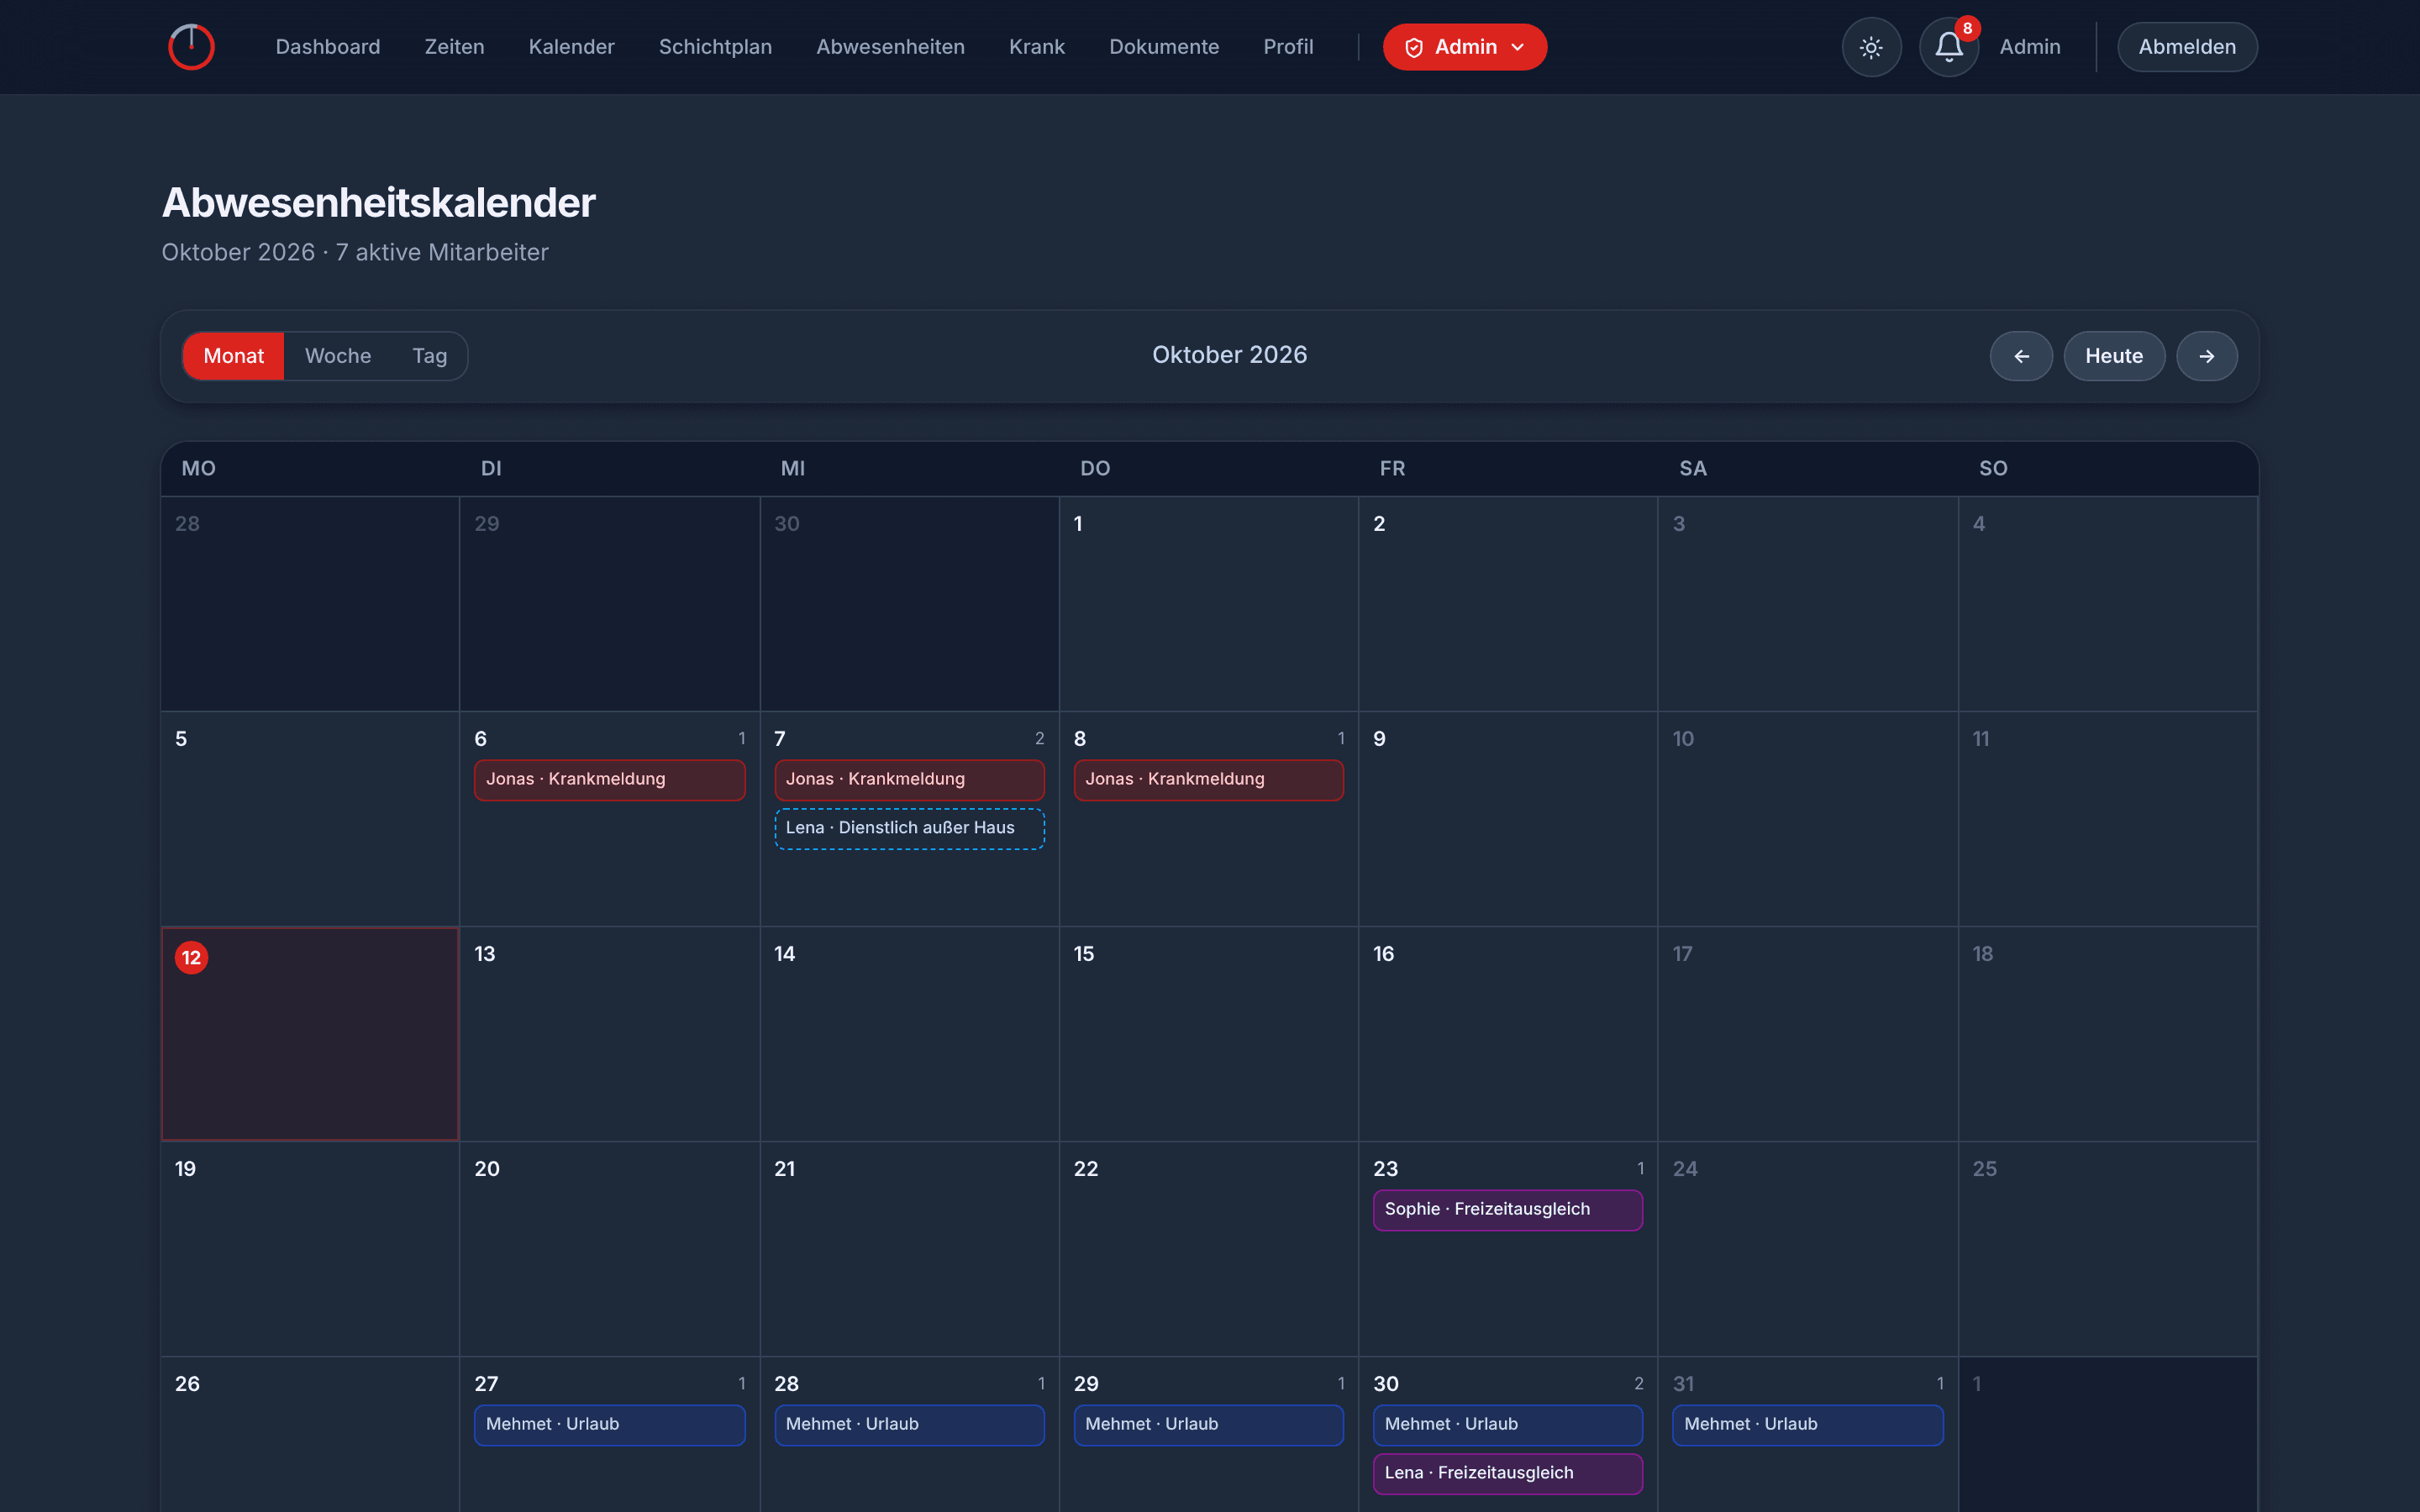This screenshot has height=1512, width=2420.
Task: Go to previous month with left arrow
Action: tap(2021, 356)
